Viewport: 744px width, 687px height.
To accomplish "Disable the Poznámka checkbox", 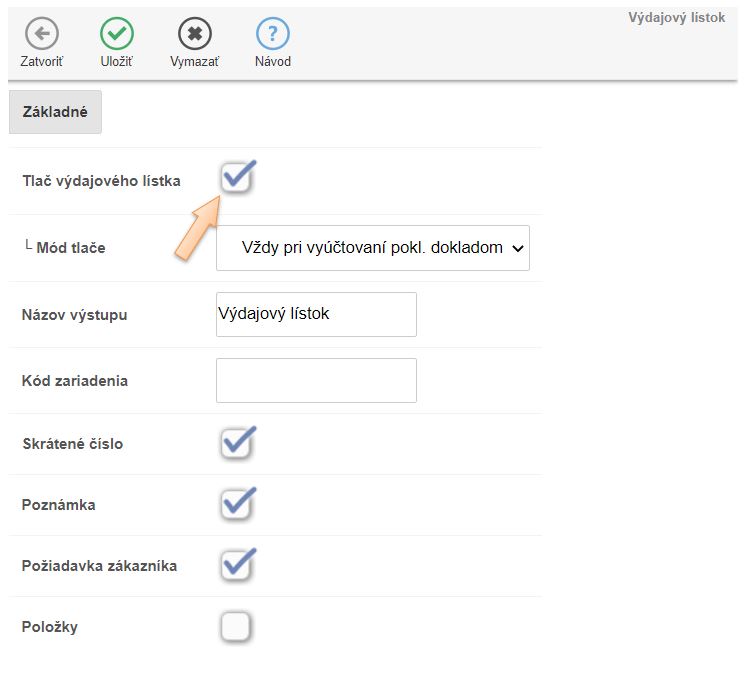I will [235, 505].
